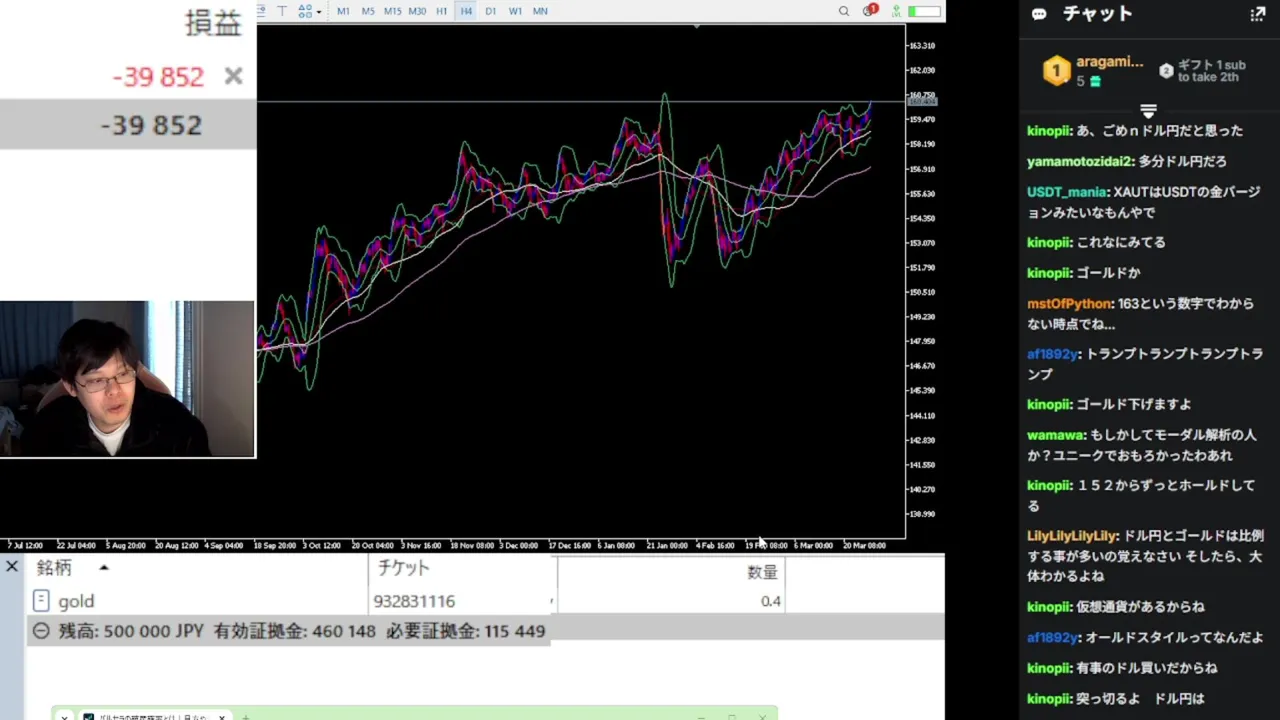Screen dimensions: 1280x720
Task: Switch chart to H1 timeframe
Action: point(442,11)
